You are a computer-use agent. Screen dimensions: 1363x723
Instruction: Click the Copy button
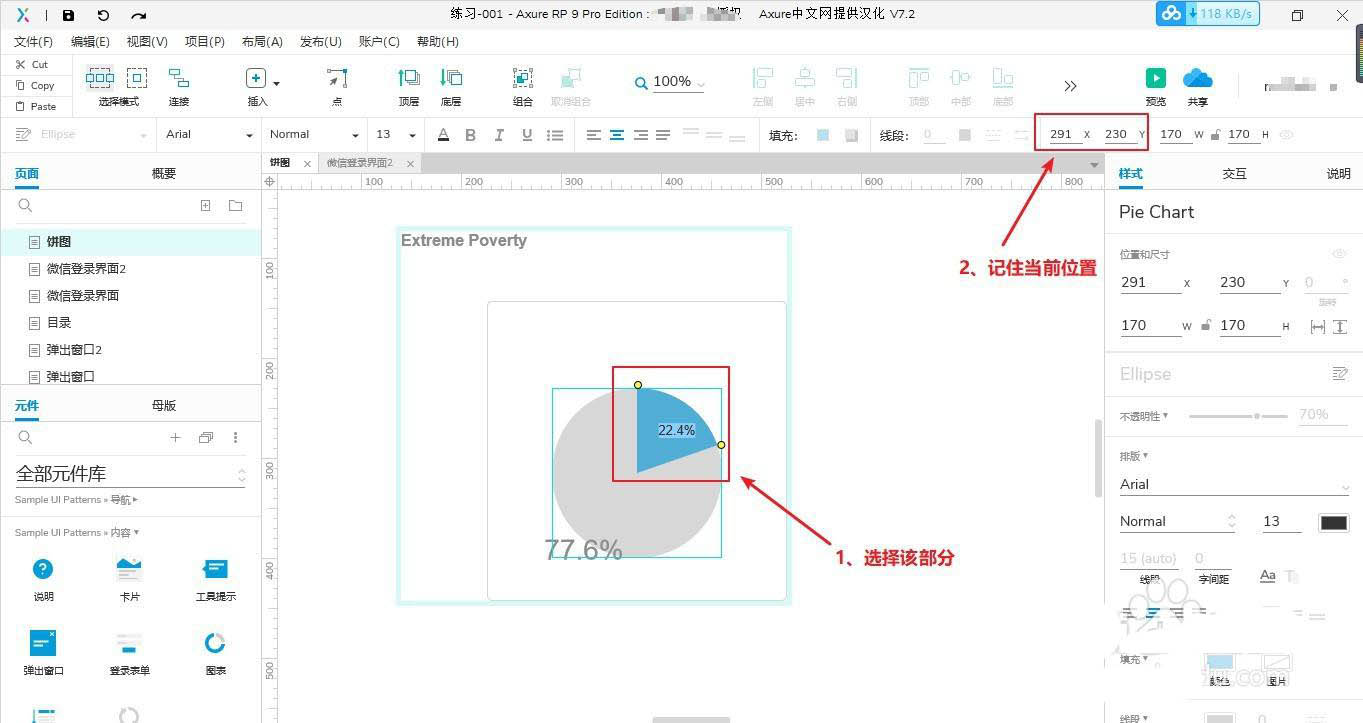pyautogui.click(x=35, y=85)
